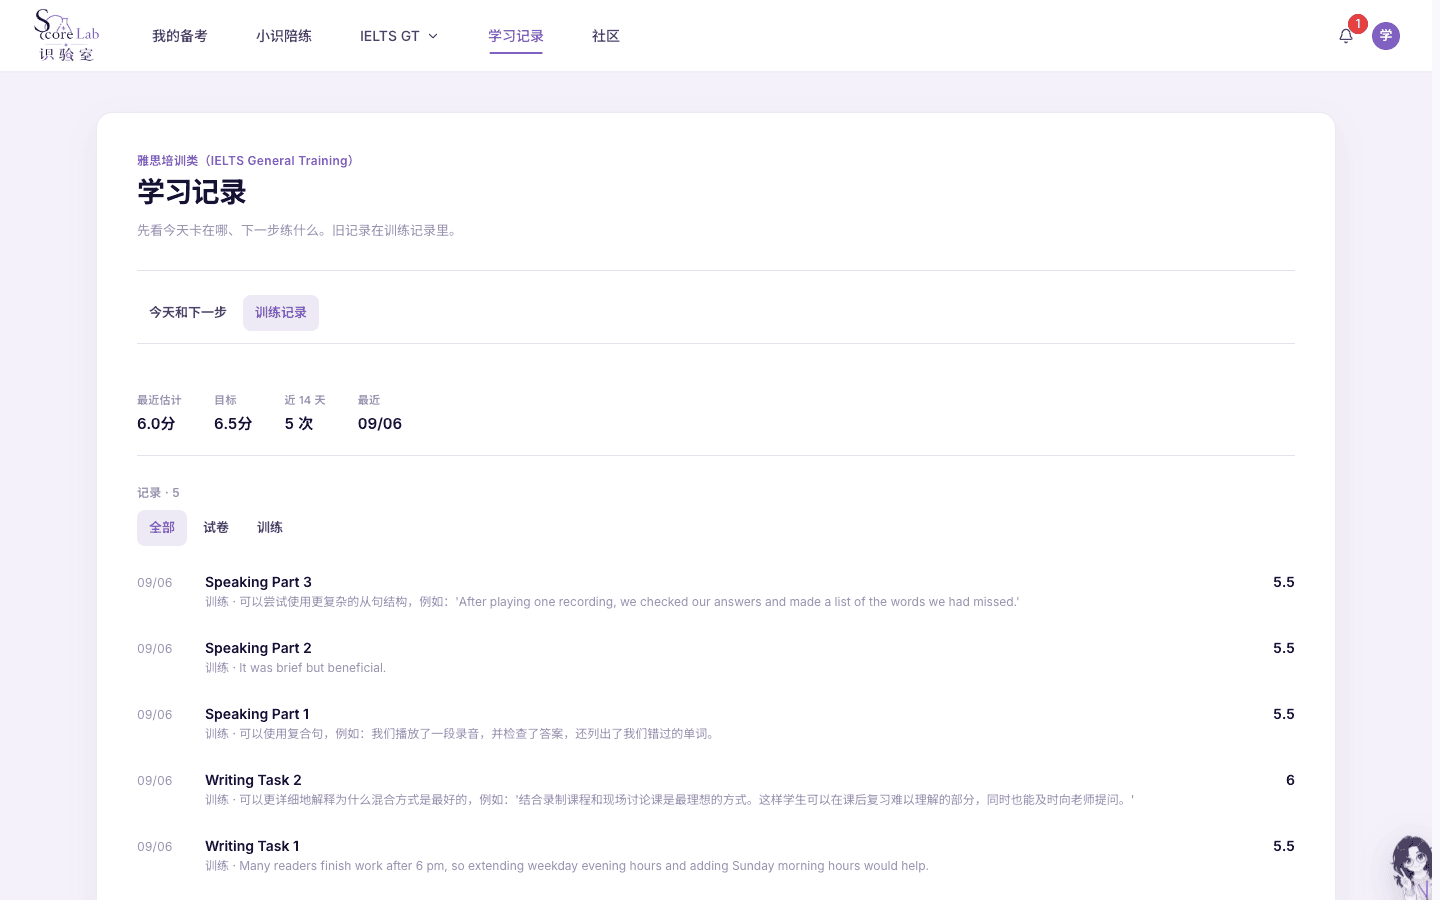Screen dimensions: 1440x900
Task: Switch to the 今天和下一步 tab
Action: [x=188, y=313]
